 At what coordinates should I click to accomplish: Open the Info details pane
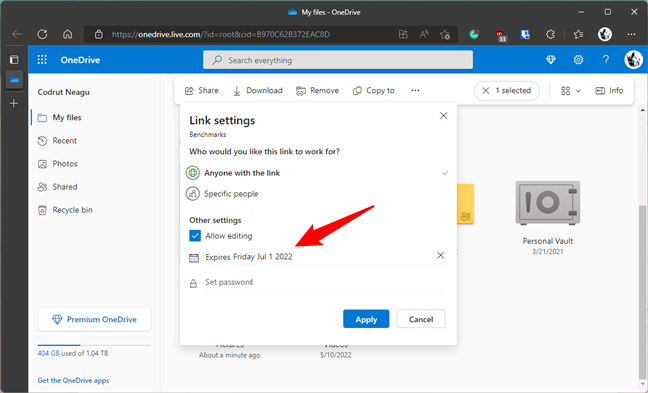609,91
